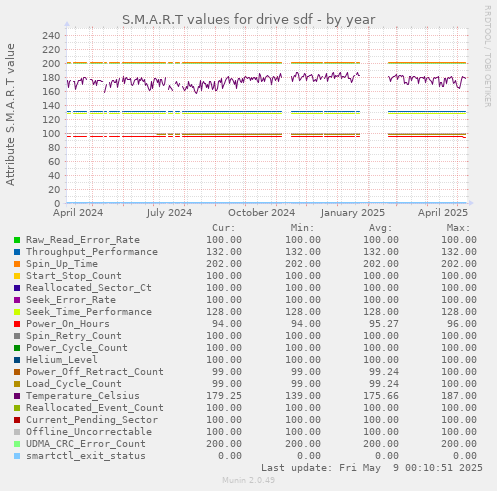Image resolution: width=497 pixels, height=491 pixels.
Task: Click the July 2024 x-axis label
Action: (x=169, y=213)
